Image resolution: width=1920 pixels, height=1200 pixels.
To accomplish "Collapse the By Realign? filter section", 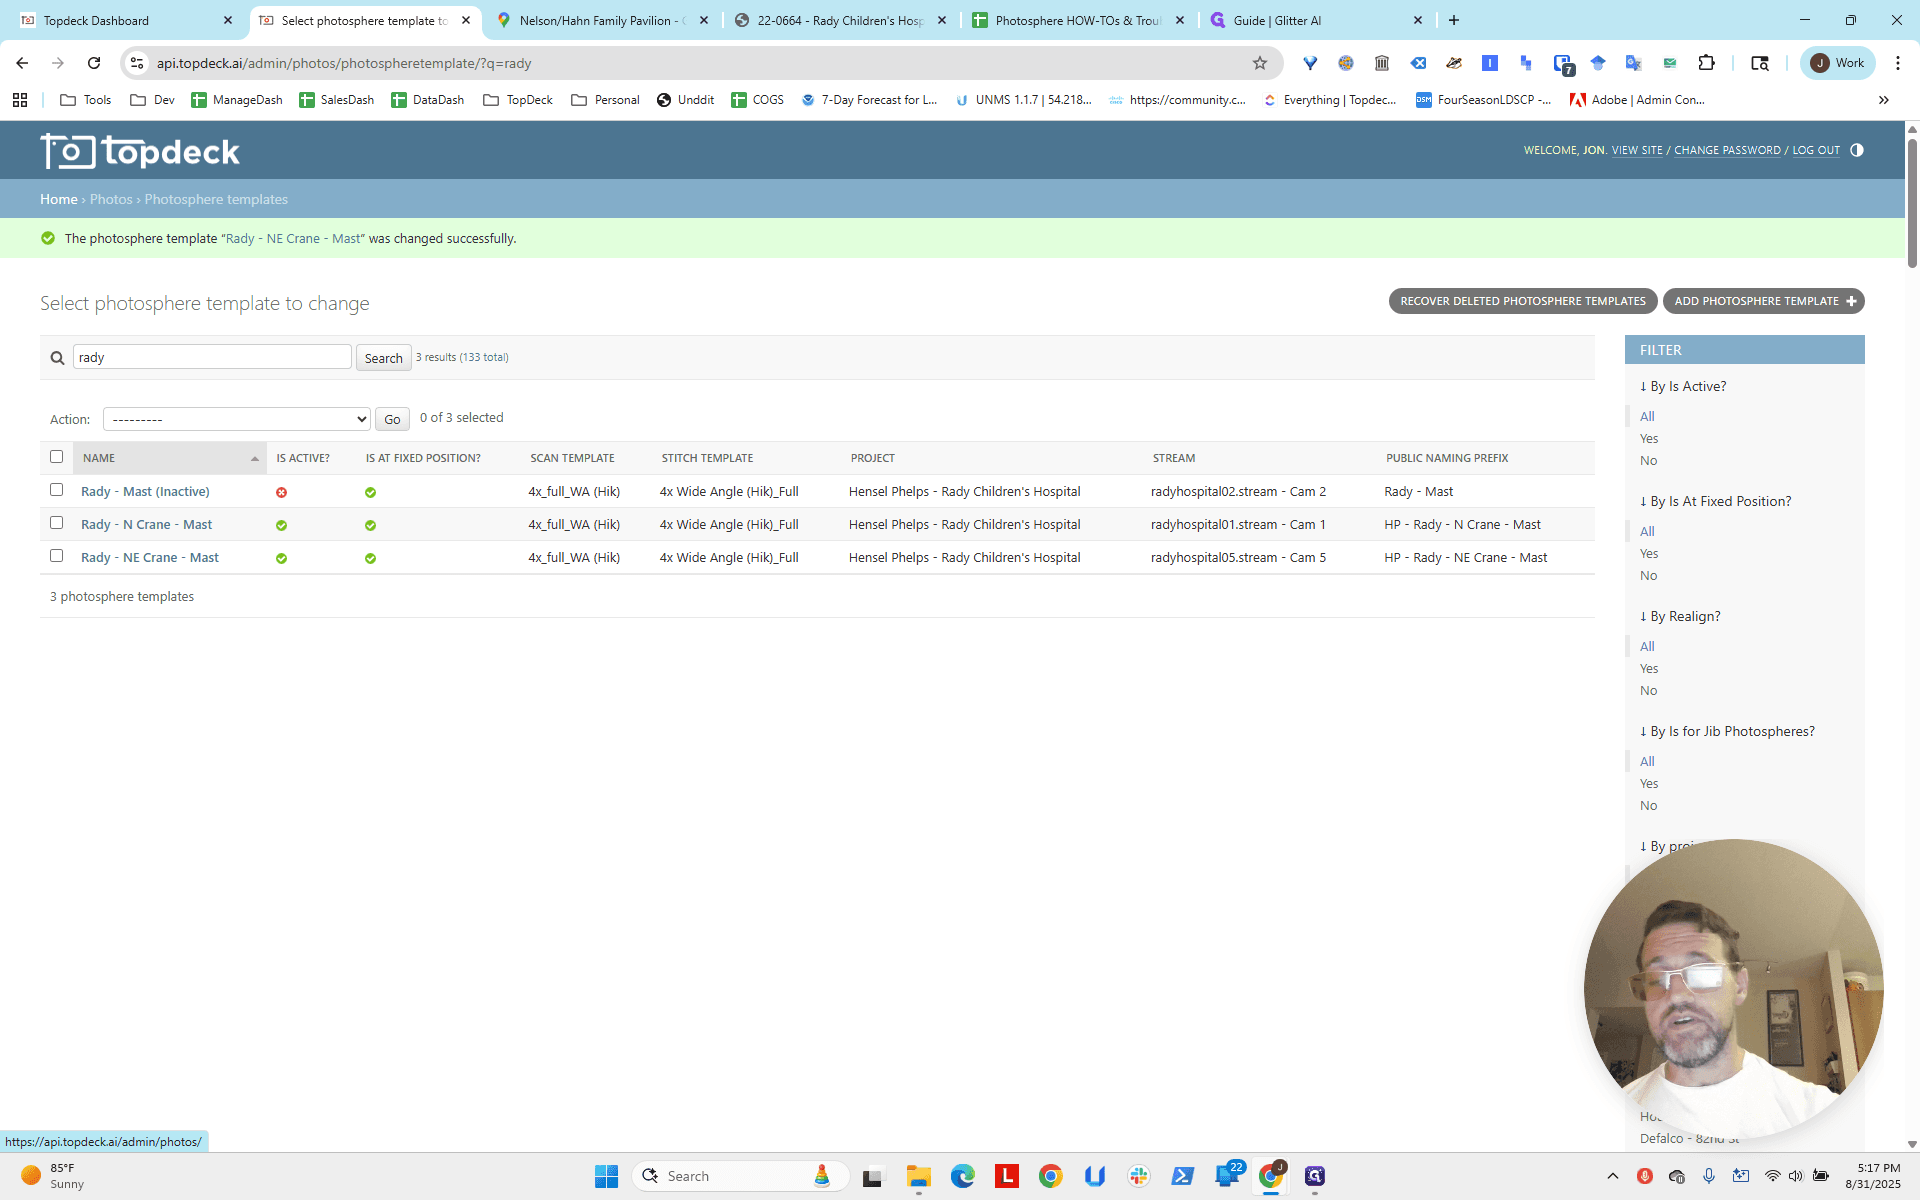I will tap(1680, 617).
